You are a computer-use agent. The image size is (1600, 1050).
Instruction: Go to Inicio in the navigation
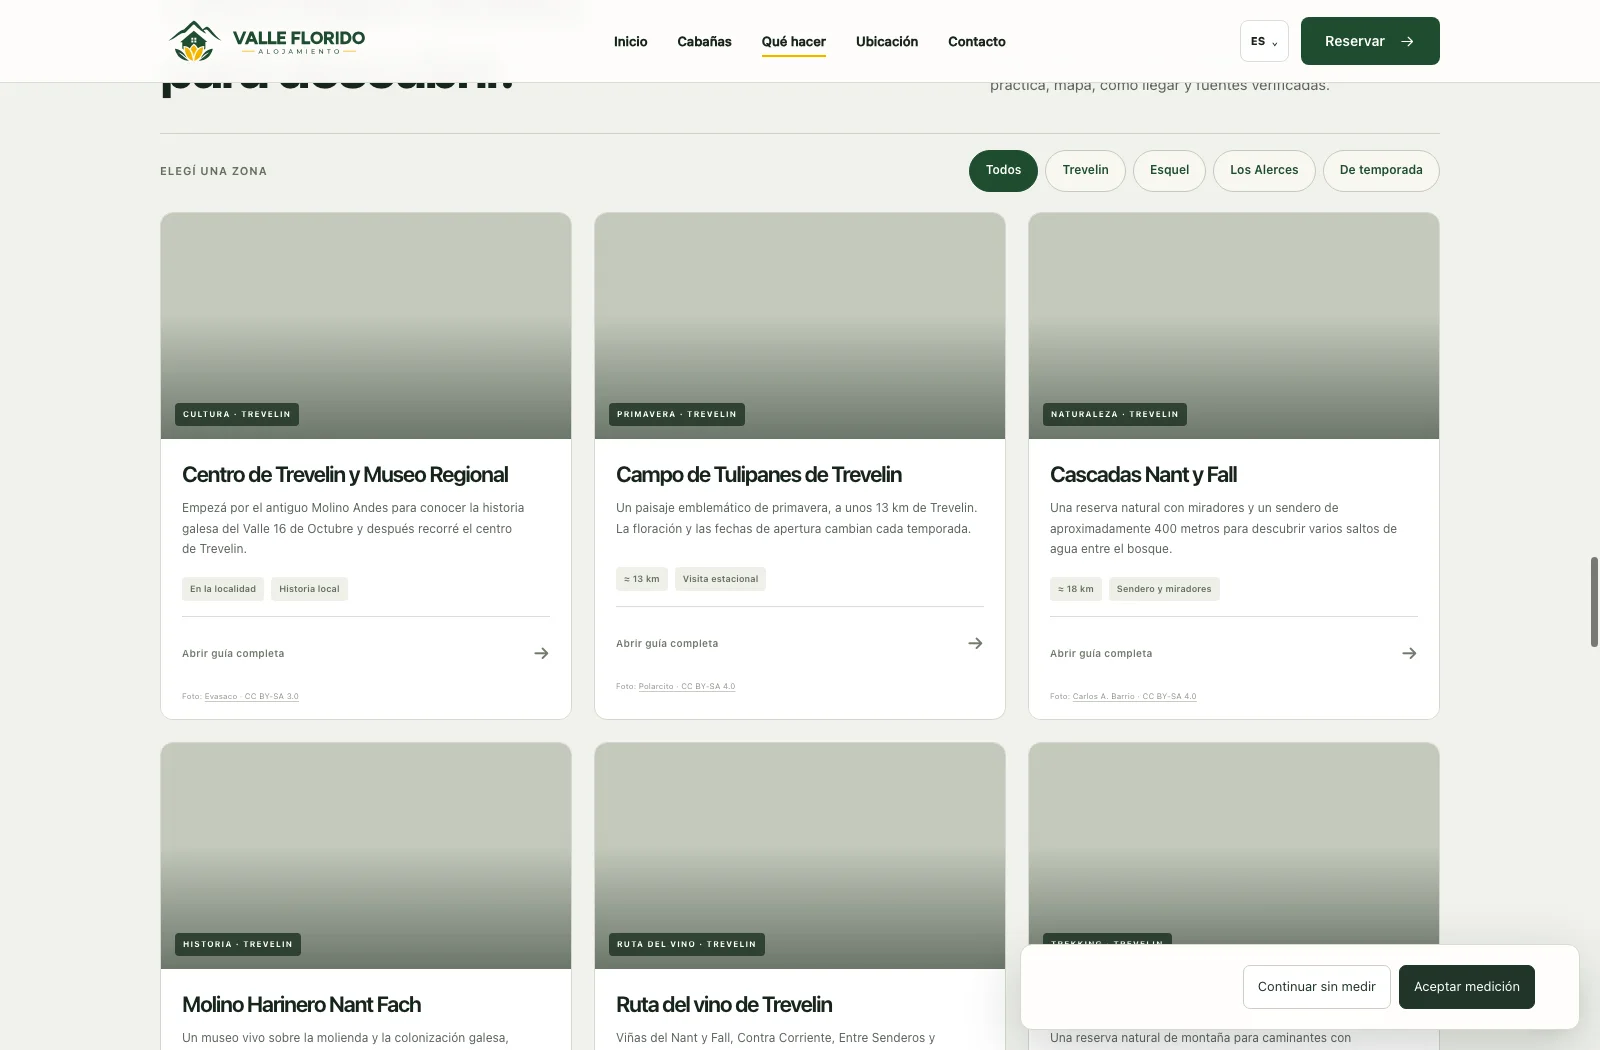[630, 41]
